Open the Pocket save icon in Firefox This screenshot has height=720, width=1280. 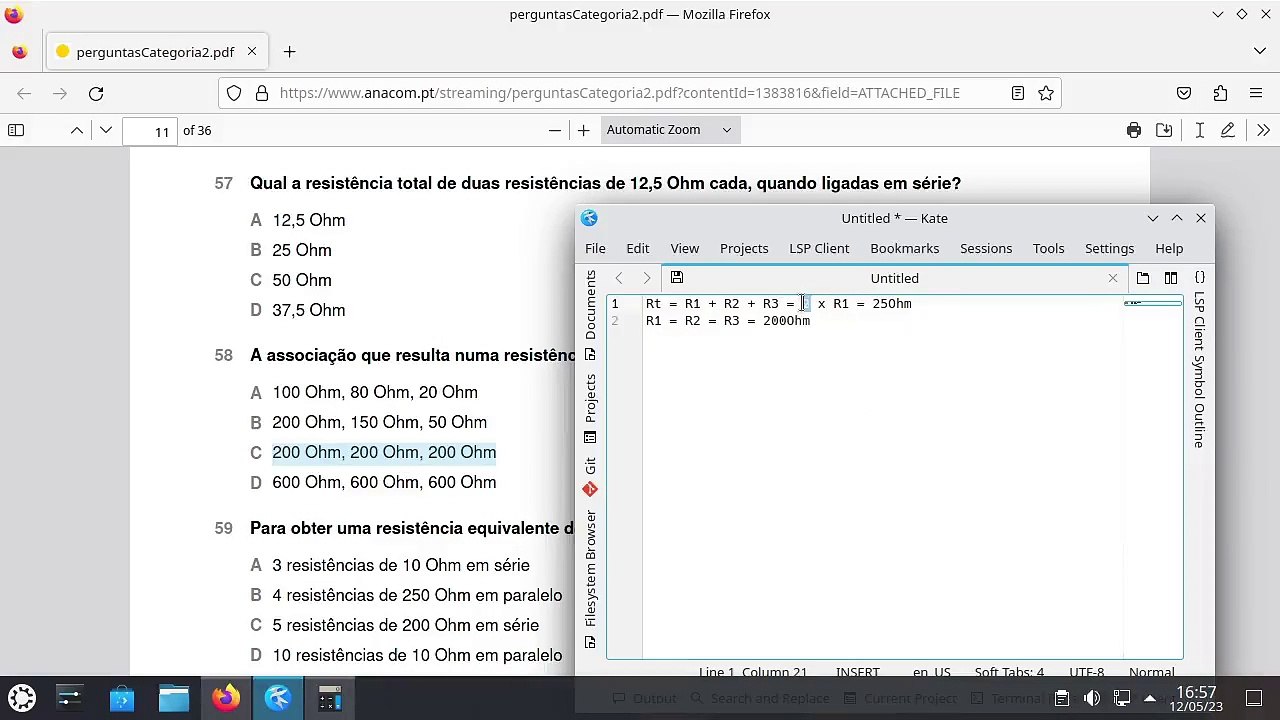click(1184, 93)
